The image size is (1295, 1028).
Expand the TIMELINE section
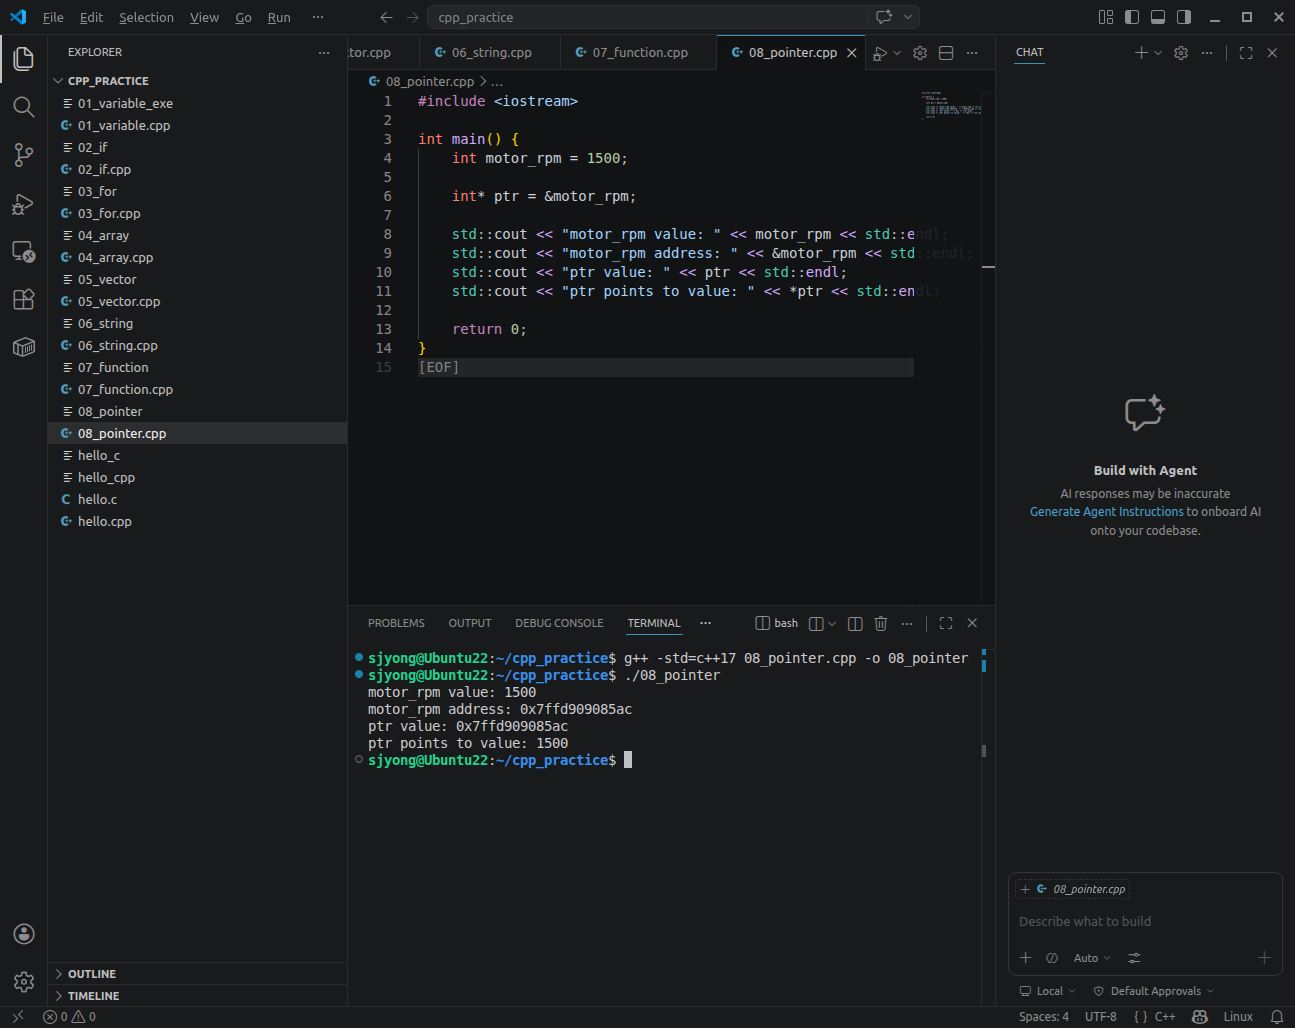click(x=93, y=996)
